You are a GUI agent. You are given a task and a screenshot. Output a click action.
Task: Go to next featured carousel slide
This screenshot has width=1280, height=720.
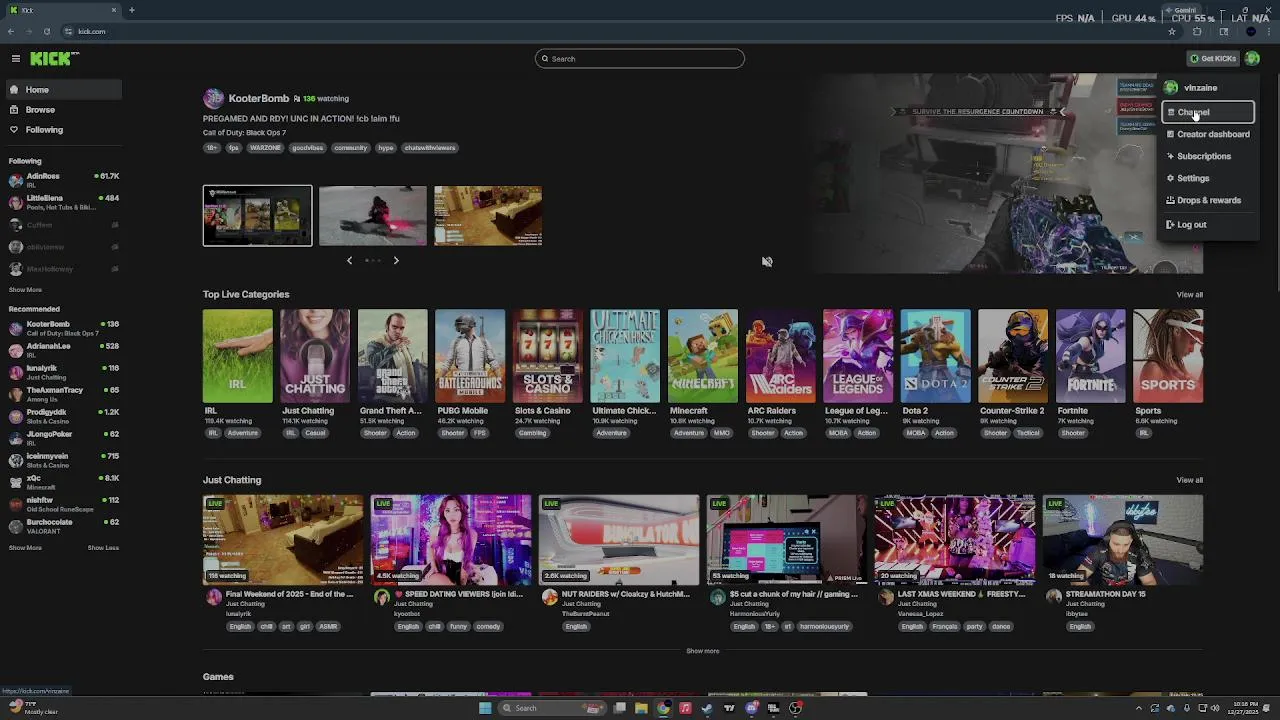396,260
